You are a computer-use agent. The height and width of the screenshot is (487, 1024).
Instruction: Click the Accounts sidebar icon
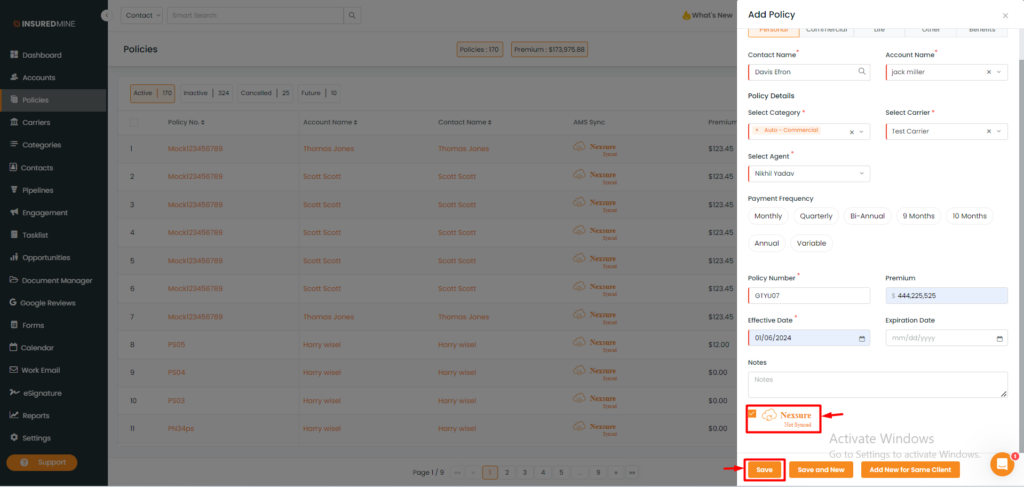14,77
